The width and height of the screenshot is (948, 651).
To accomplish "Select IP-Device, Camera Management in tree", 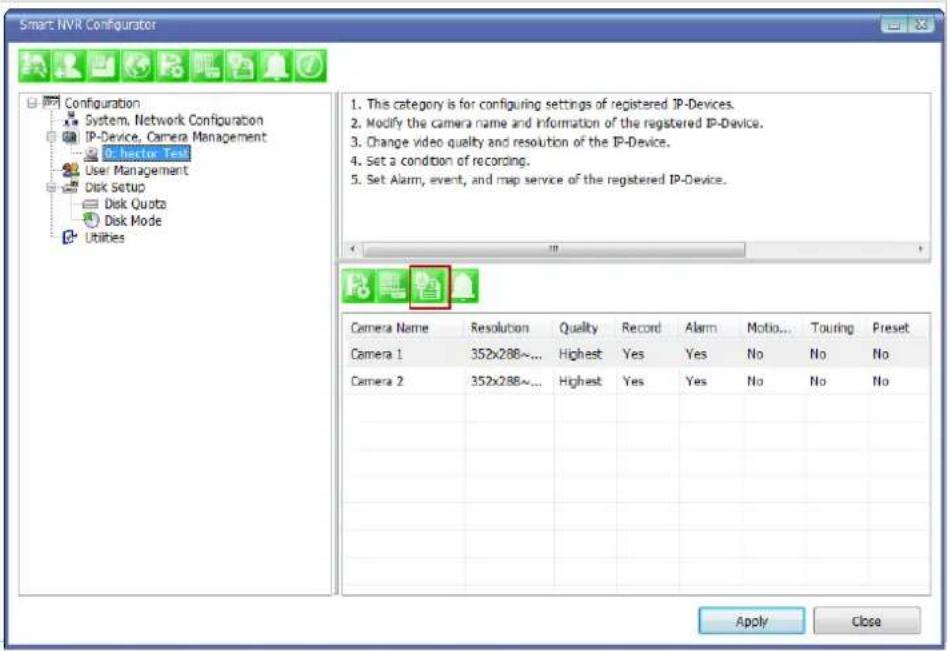I will [x=175, y=137].
